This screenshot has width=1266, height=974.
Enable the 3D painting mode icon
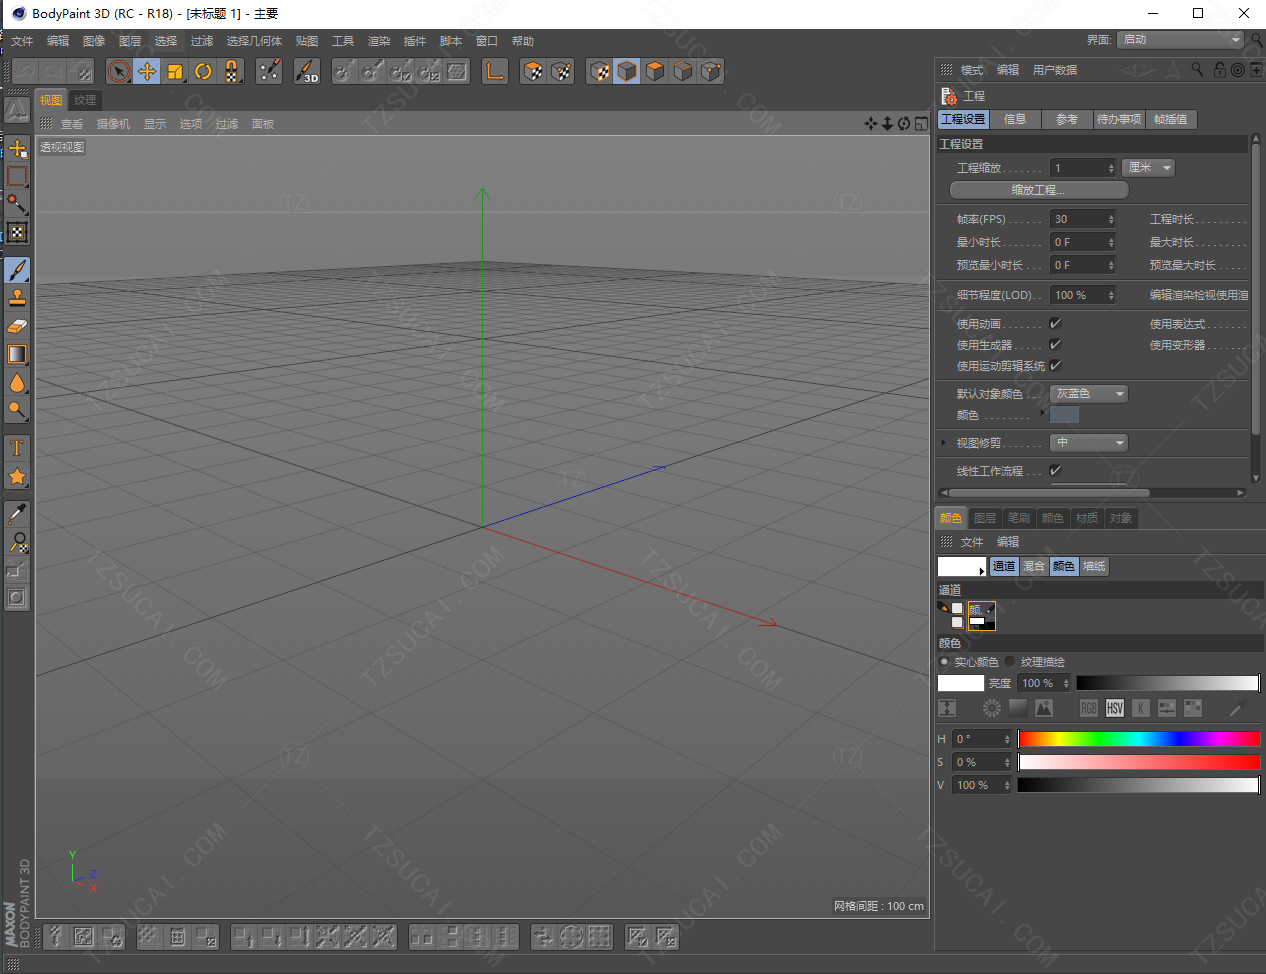[307, 71]
